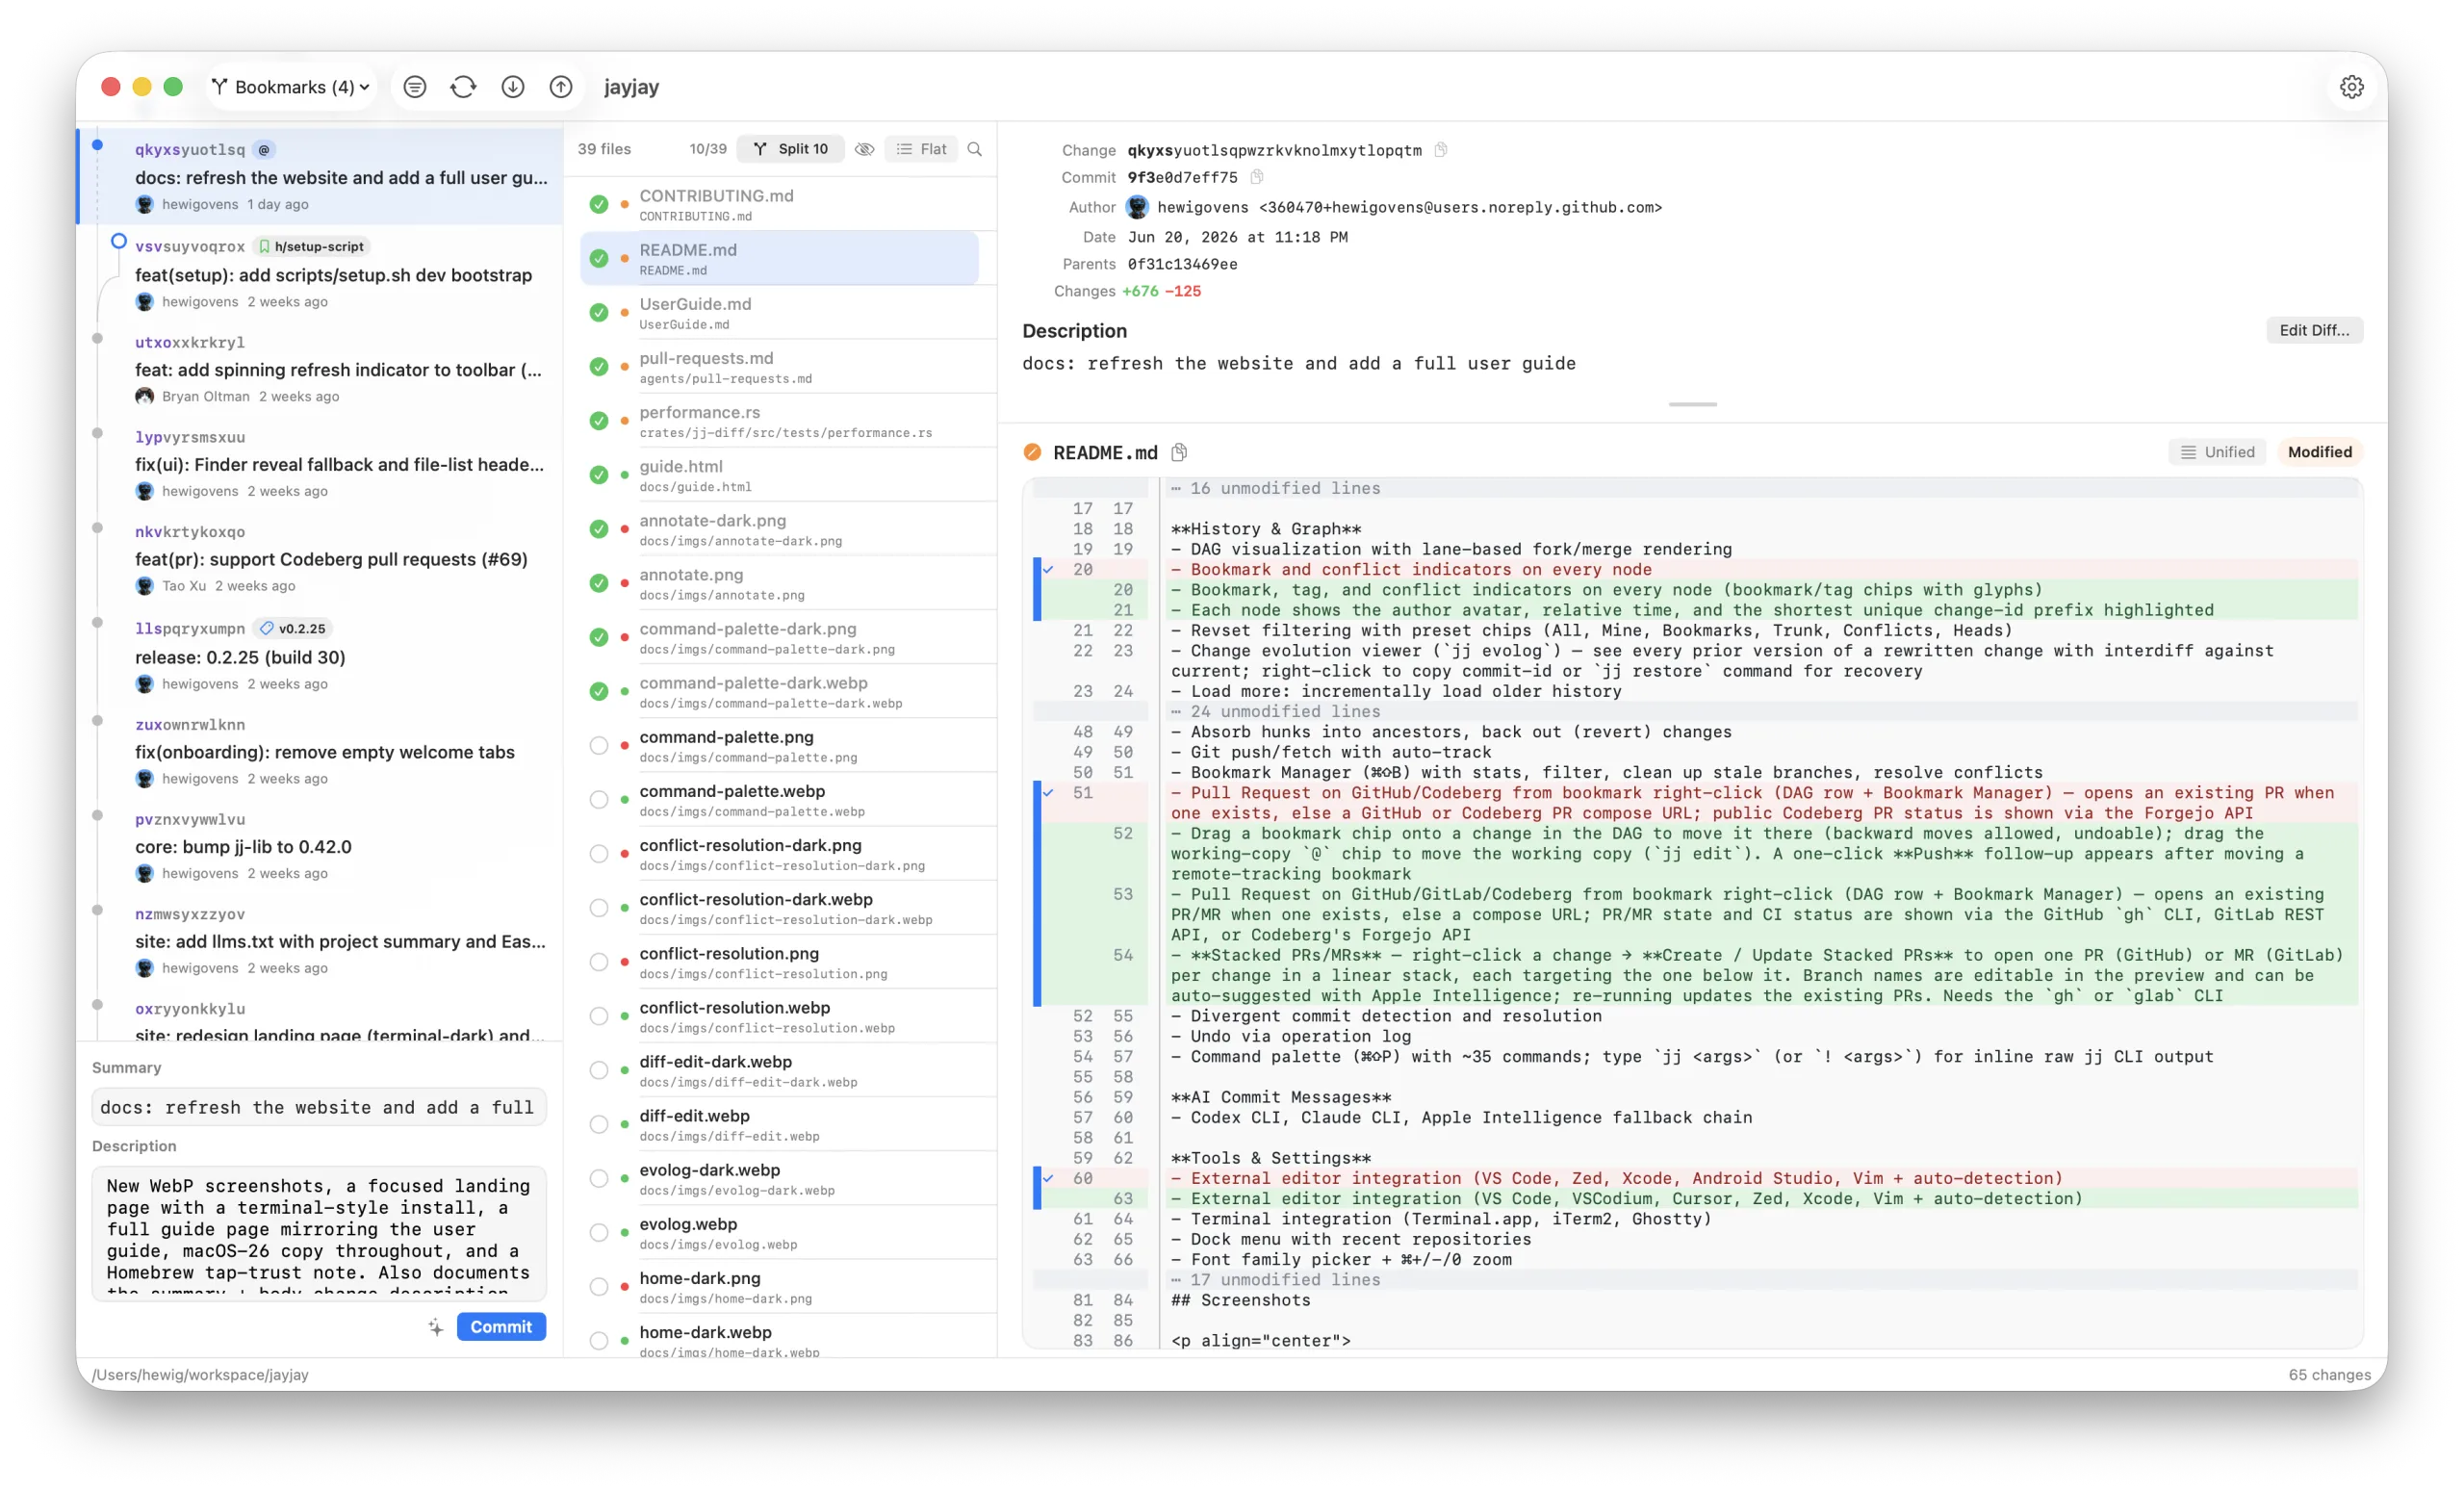Viewport: 2464px width, 1491px height.
Task: Select the utxoxxkrkryl spinning refresh indicator commit
Action: [x=320, y=368]
